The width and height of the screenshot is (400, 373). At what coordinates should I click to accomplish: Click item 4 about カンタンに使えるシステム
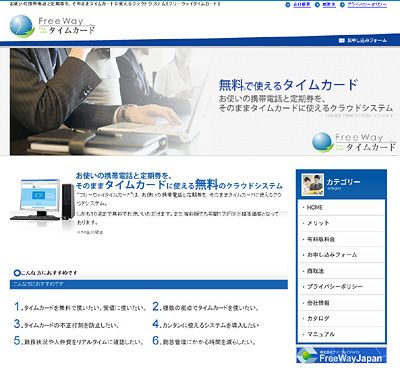pos(205,324)
